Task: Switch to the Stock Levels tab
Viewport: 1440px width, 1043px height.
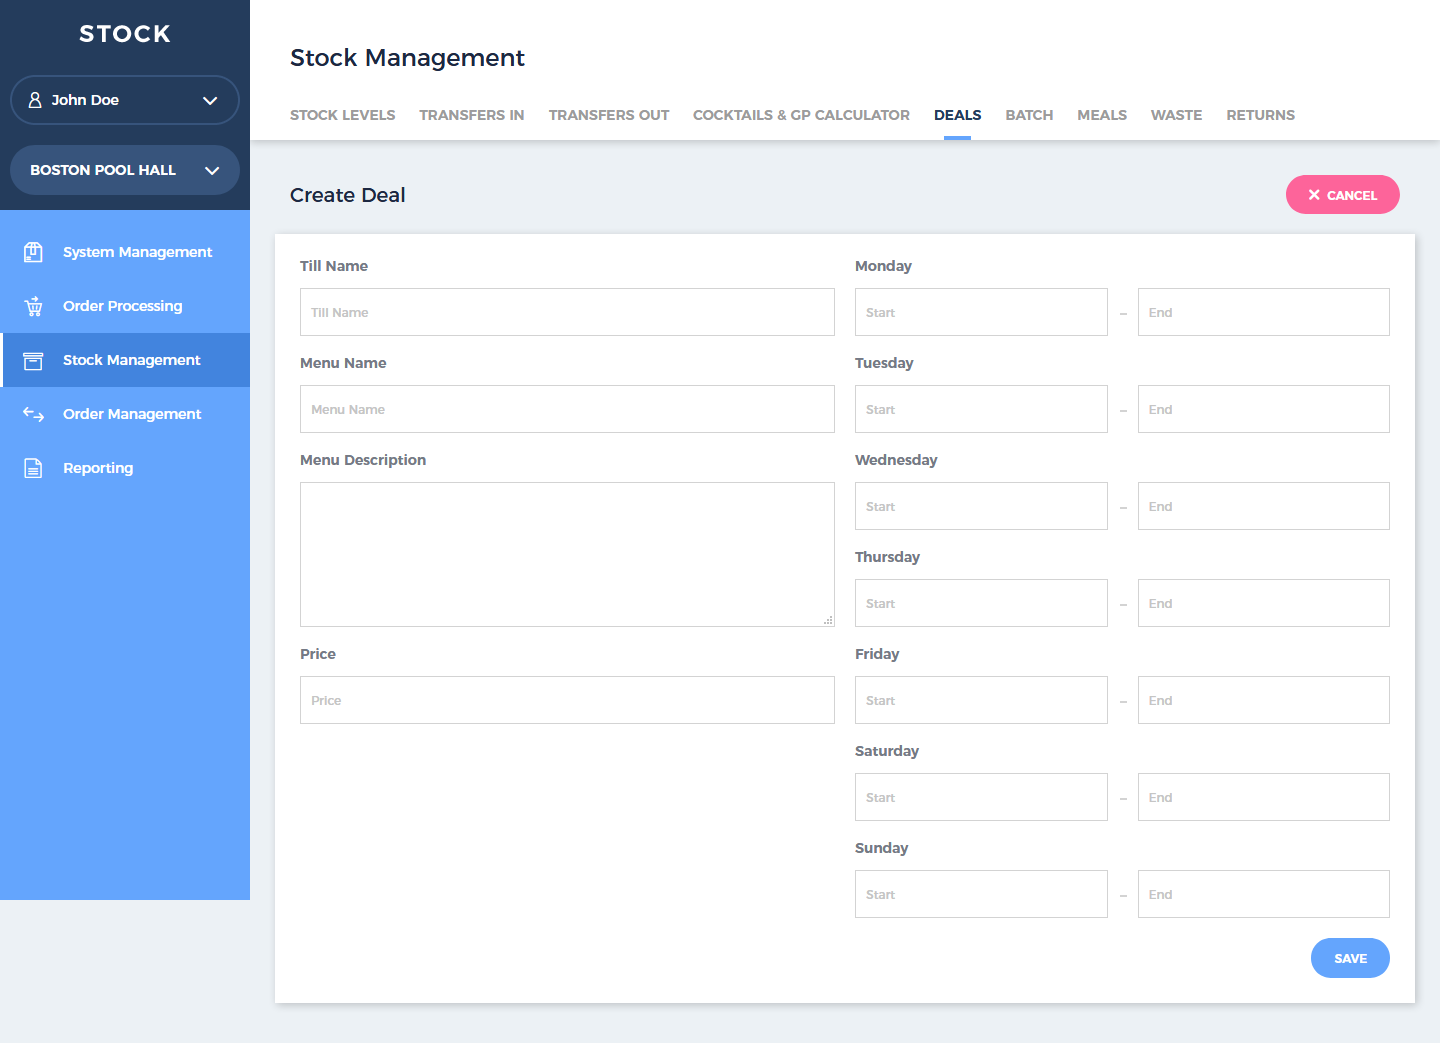Action: 342,115
